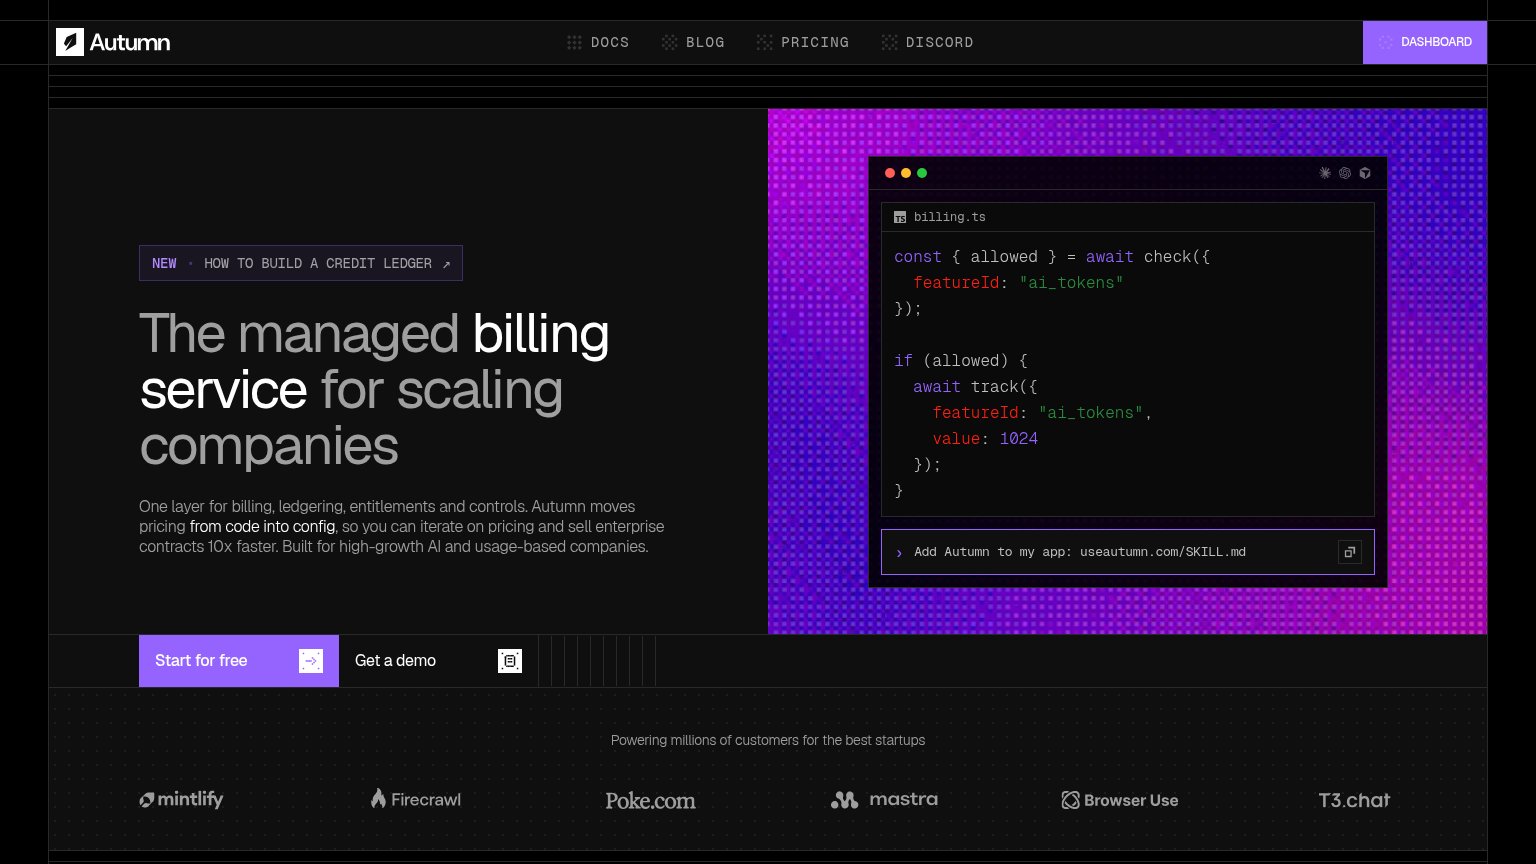Copy the Add Autumn prompt with the copy icon
The image size is (1536, 864).
[1350, 552]
